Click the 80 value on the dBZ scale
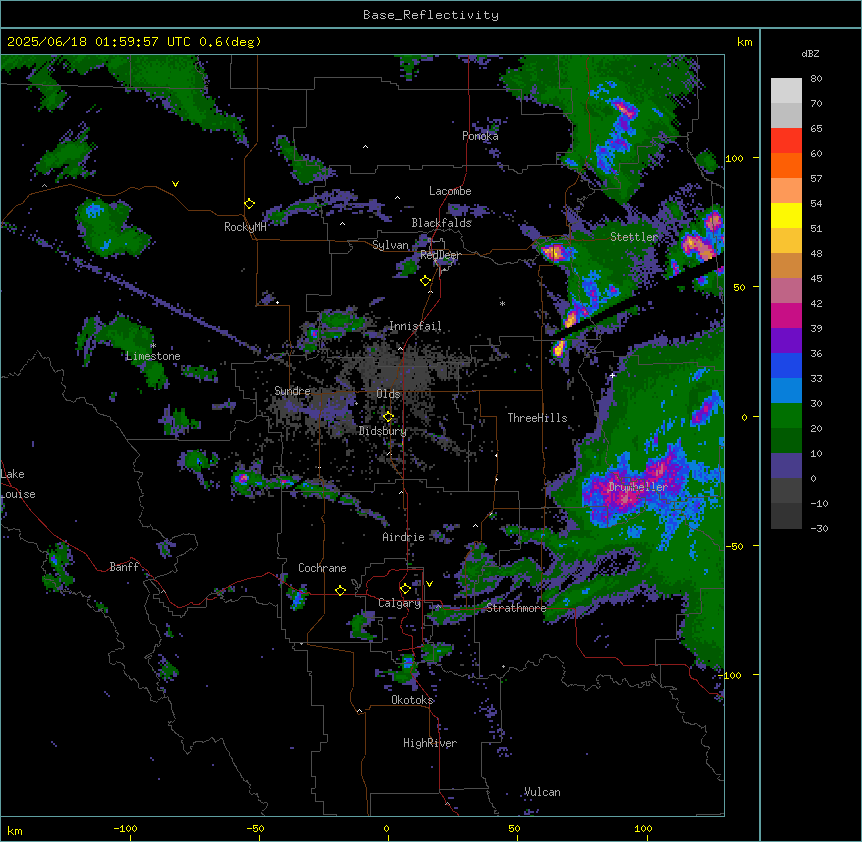862x842 pixels. tap(816, 79)
